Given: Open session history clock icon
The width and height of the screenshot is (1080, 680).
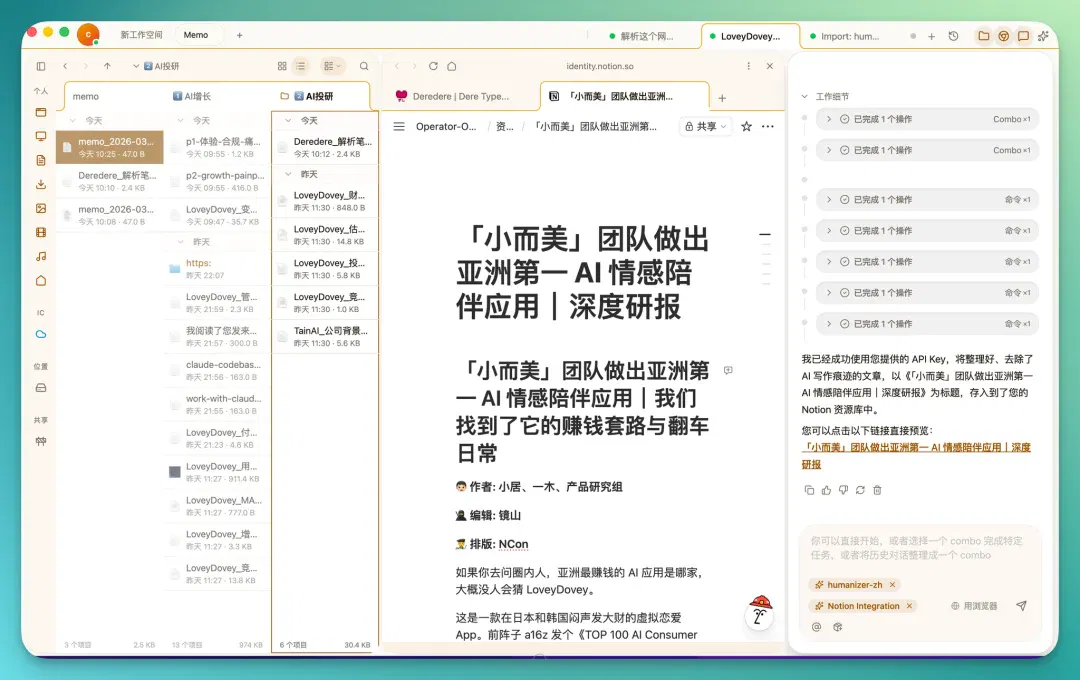Looking at the screenshot, I should (x=953, y=37).
